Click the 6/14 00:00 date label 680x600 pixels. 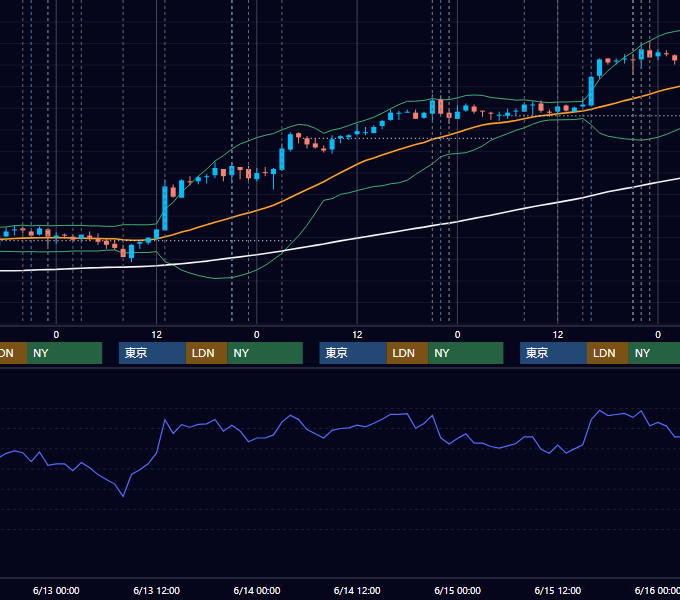[x=257, y=590]
